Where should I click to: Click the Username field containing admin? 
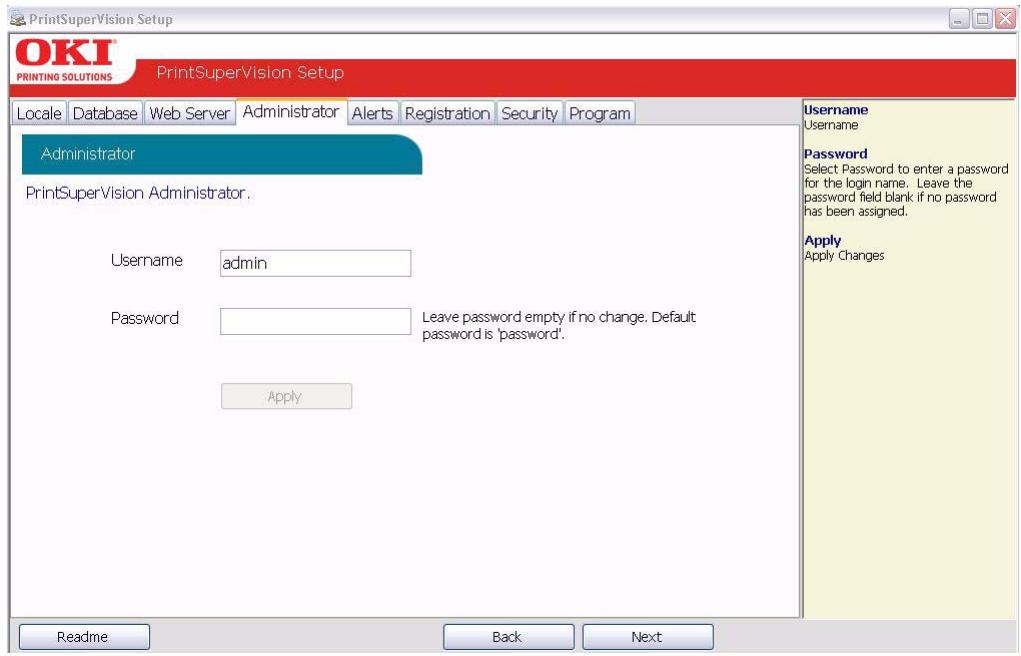coord(315,263)
